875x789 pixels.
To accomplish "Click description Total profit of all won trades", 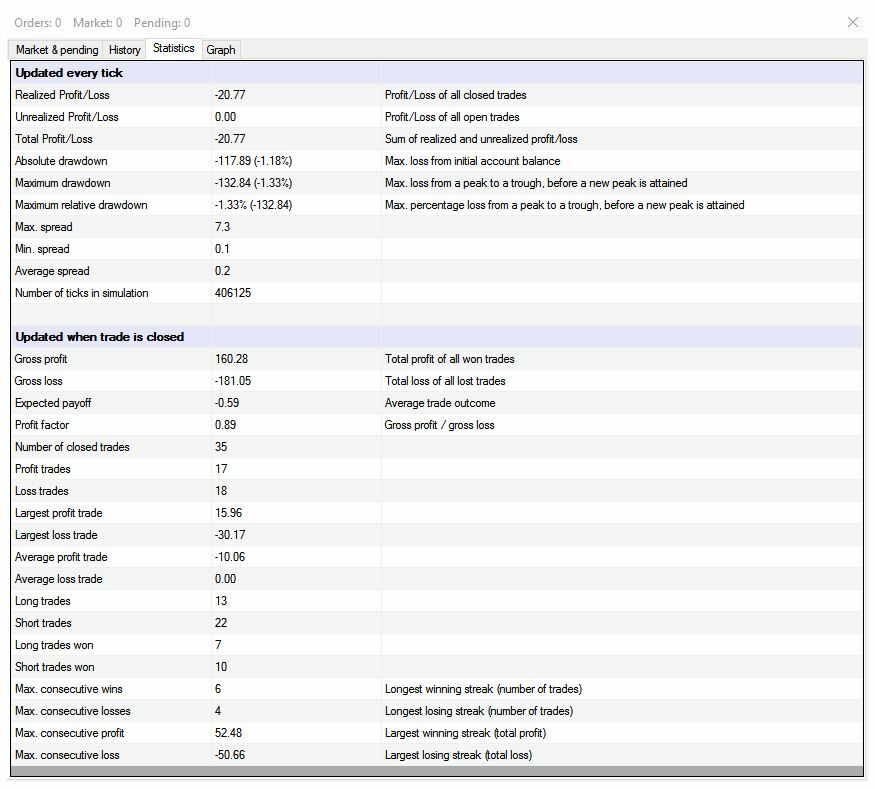I will [x=450, y=359].
